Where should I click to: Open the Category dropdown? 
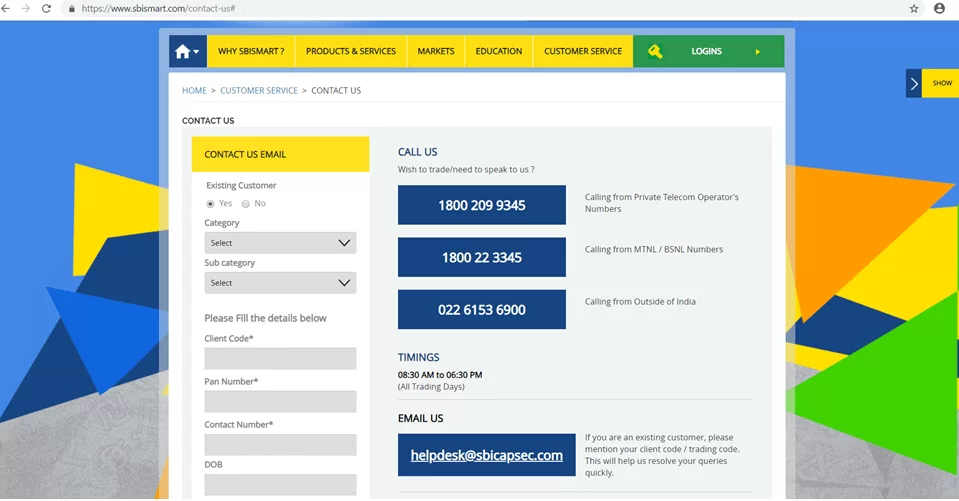click(x=280, y=243)
